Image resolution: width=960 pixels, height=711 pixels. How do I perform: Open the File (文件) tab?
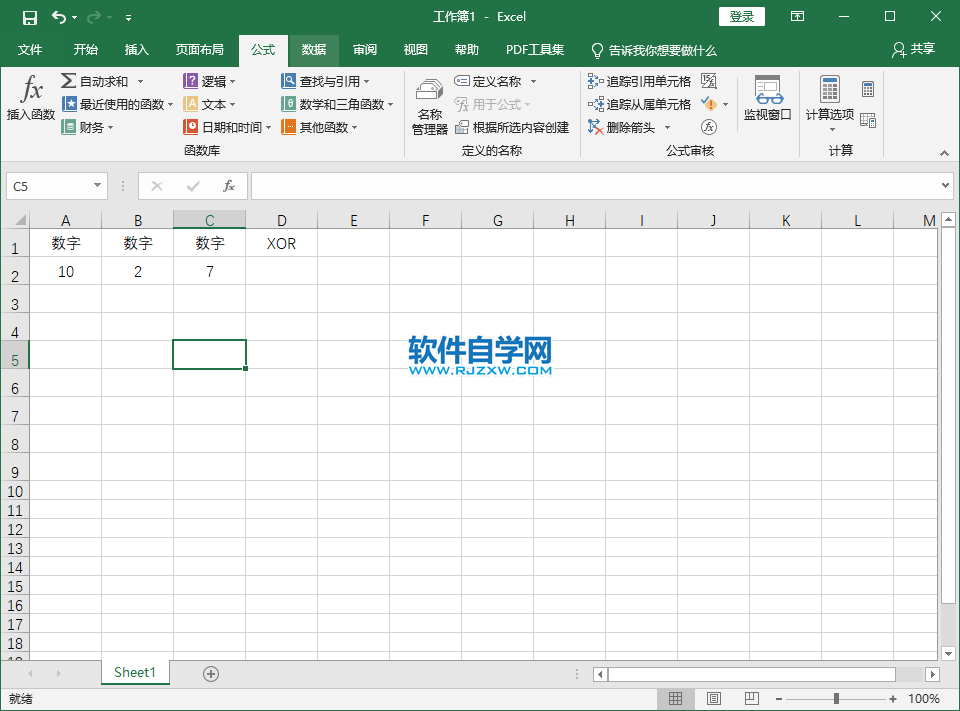pos(30,50)
